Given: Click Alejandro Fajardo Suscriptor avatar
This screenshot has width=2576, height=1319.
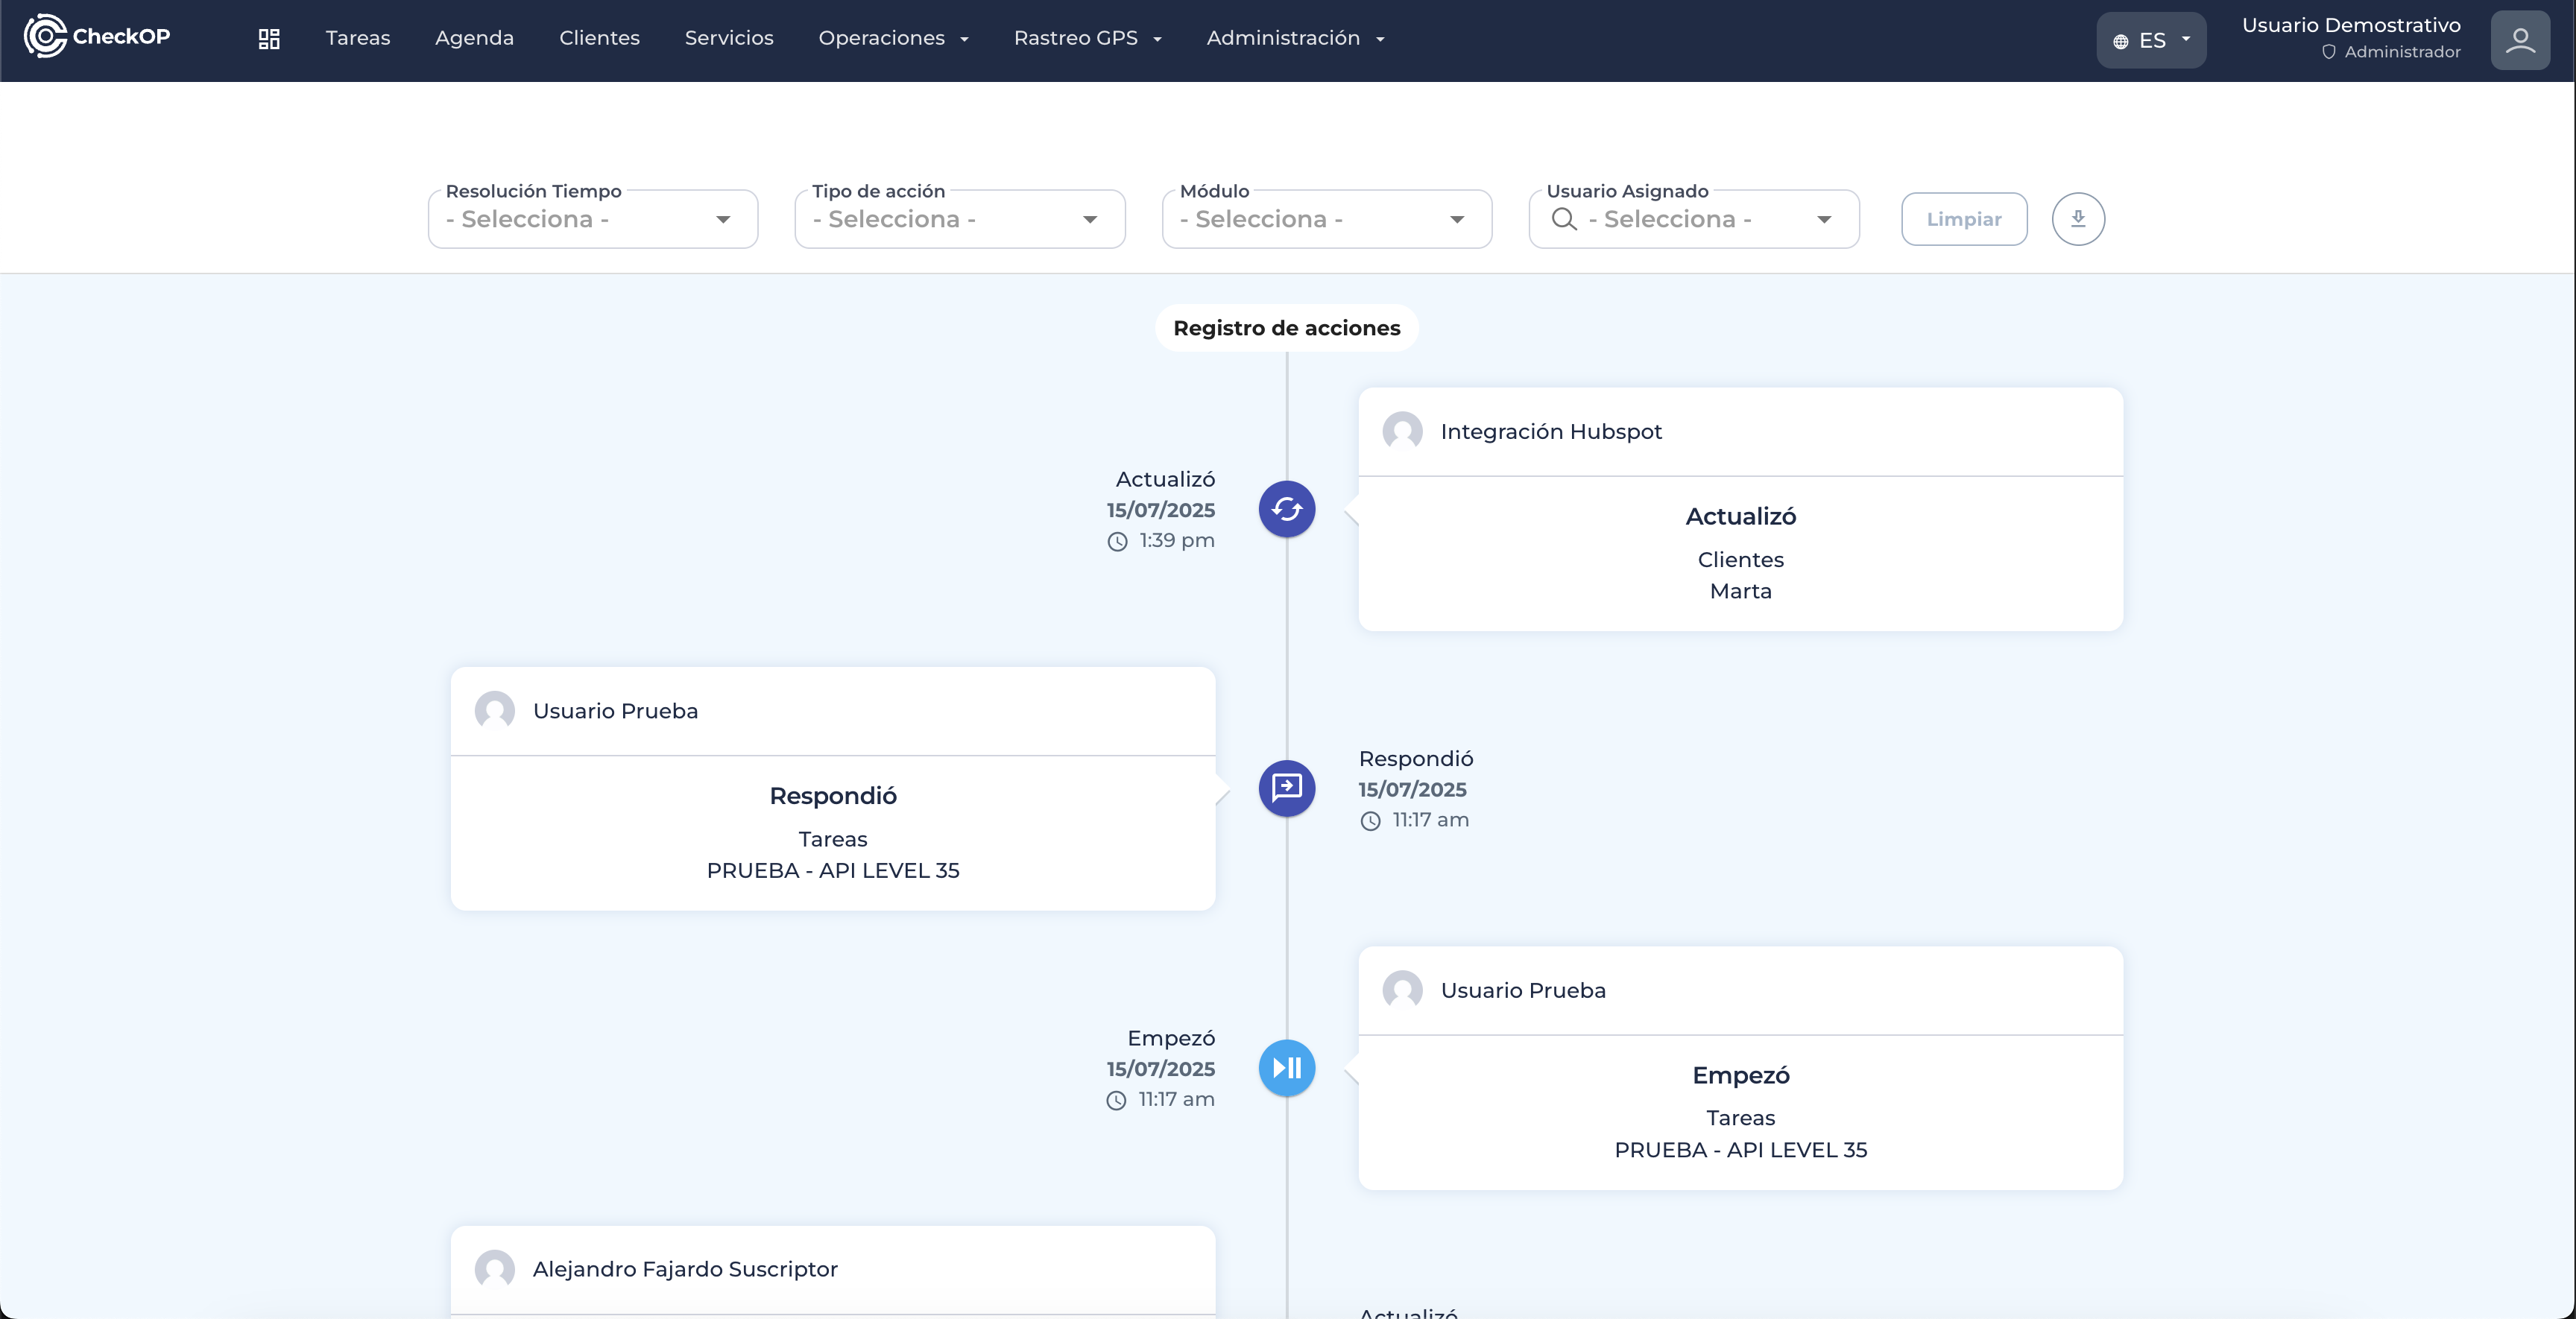Looking at the screenshot, I should 494,1269.
